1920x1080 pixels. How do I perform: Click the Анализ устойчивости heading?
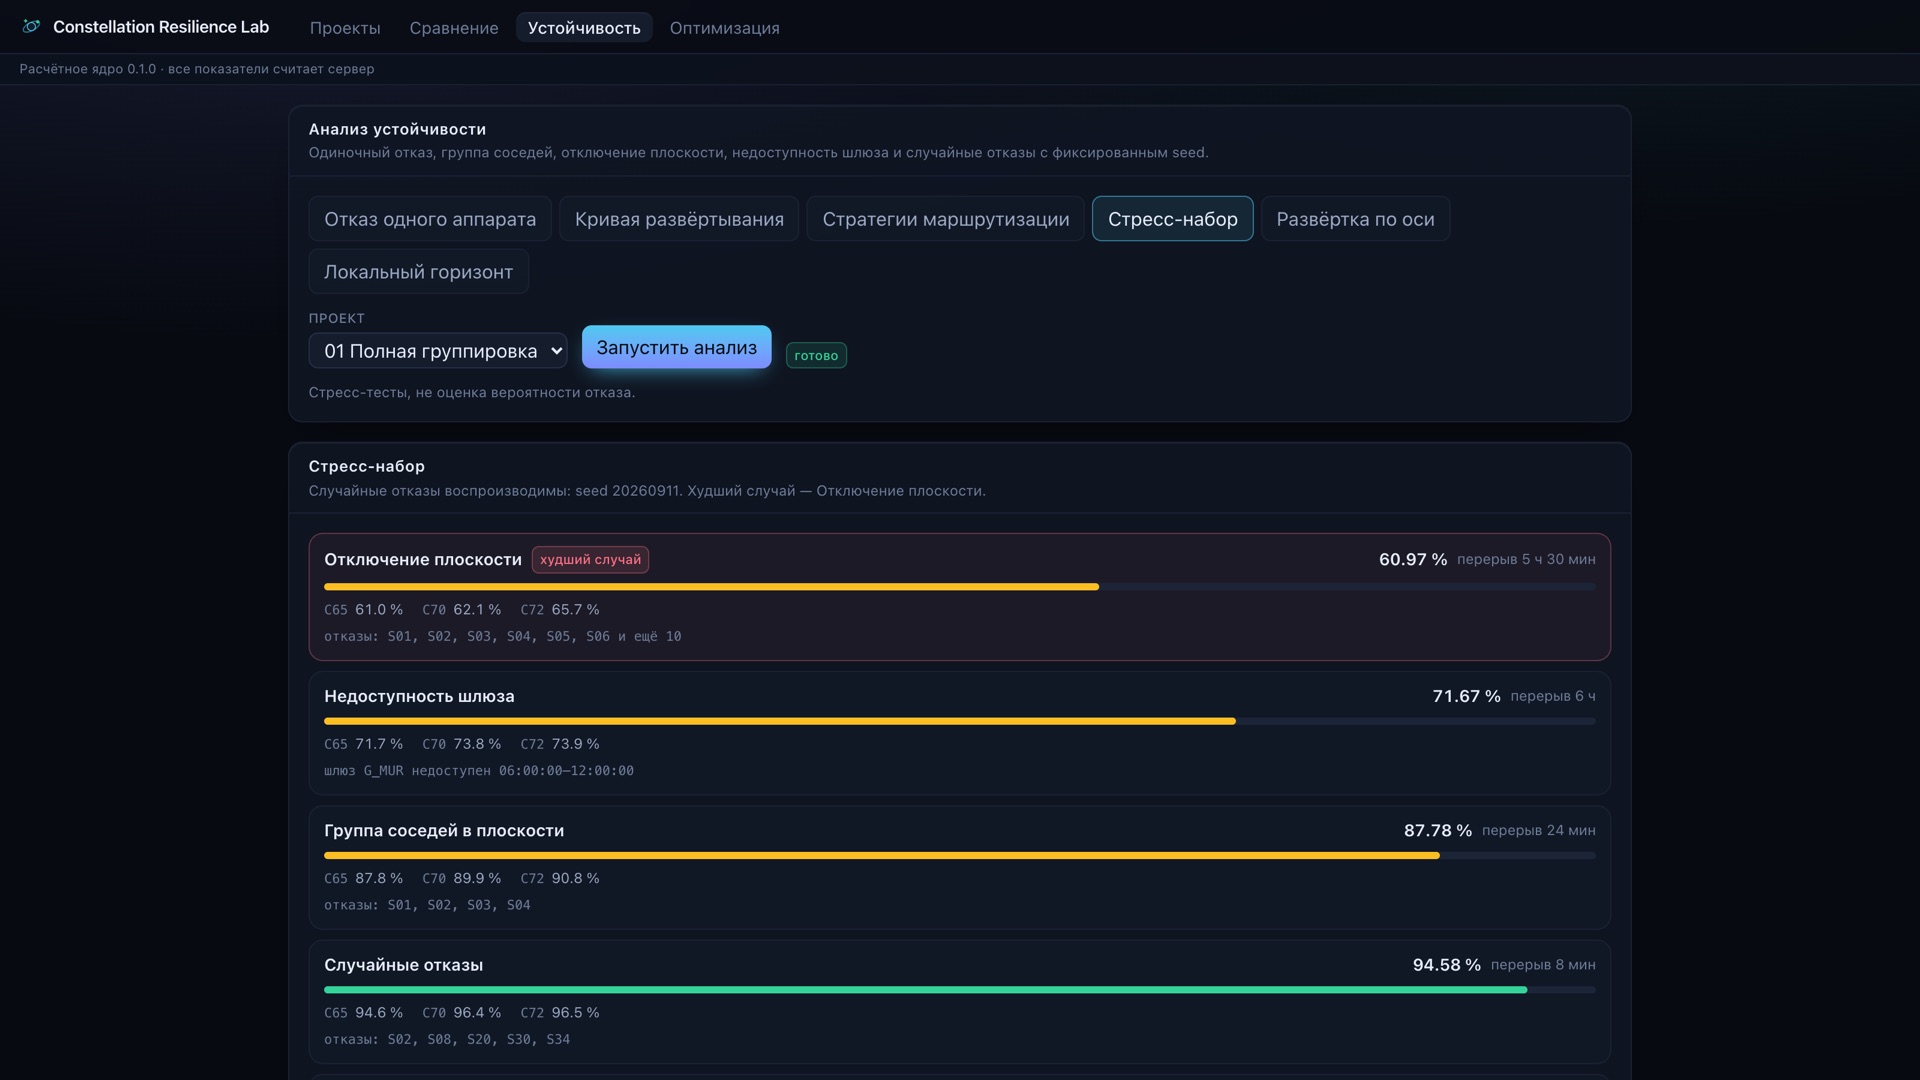pos(397,129)
